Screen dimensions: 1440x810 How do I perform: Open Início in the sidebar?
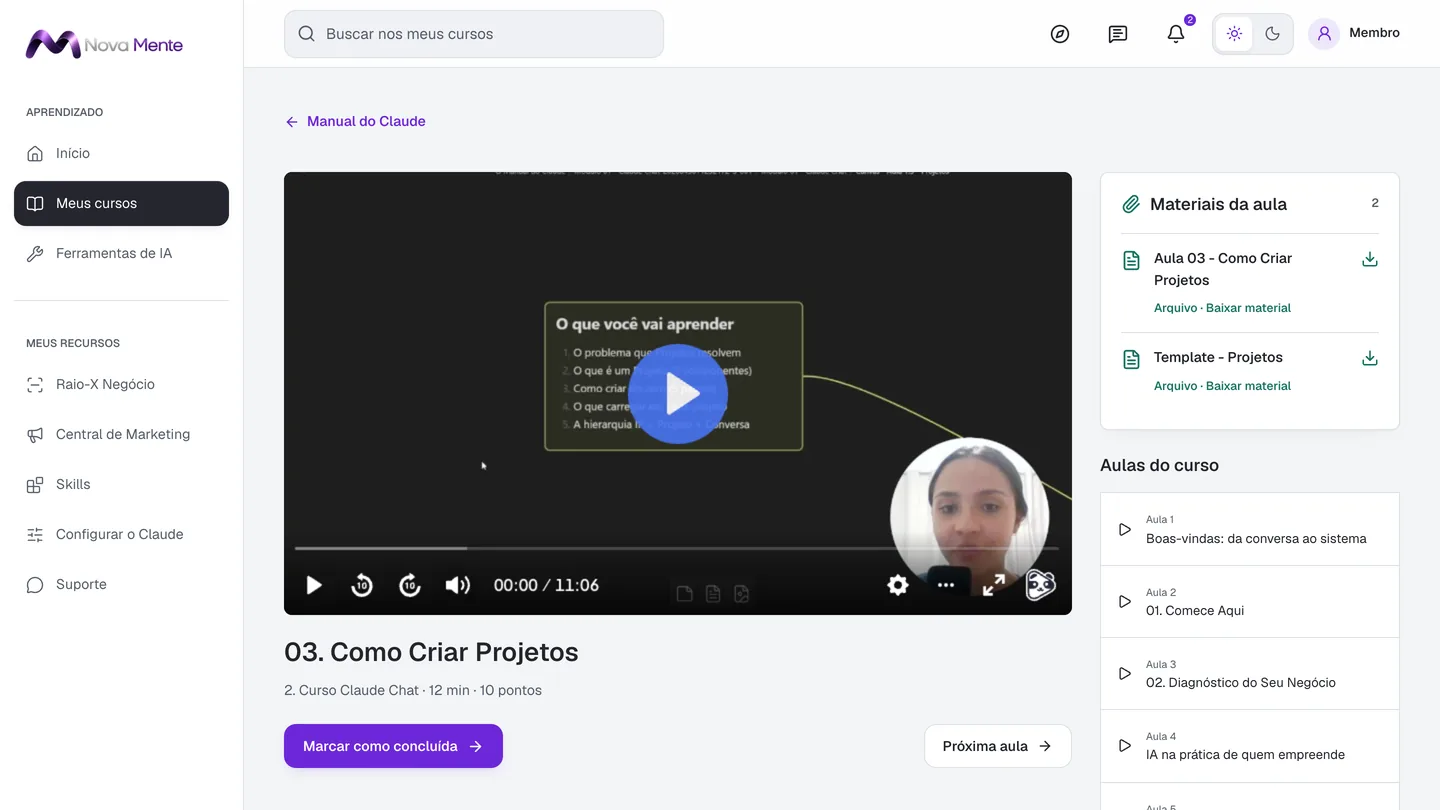[x=121, y=153]
